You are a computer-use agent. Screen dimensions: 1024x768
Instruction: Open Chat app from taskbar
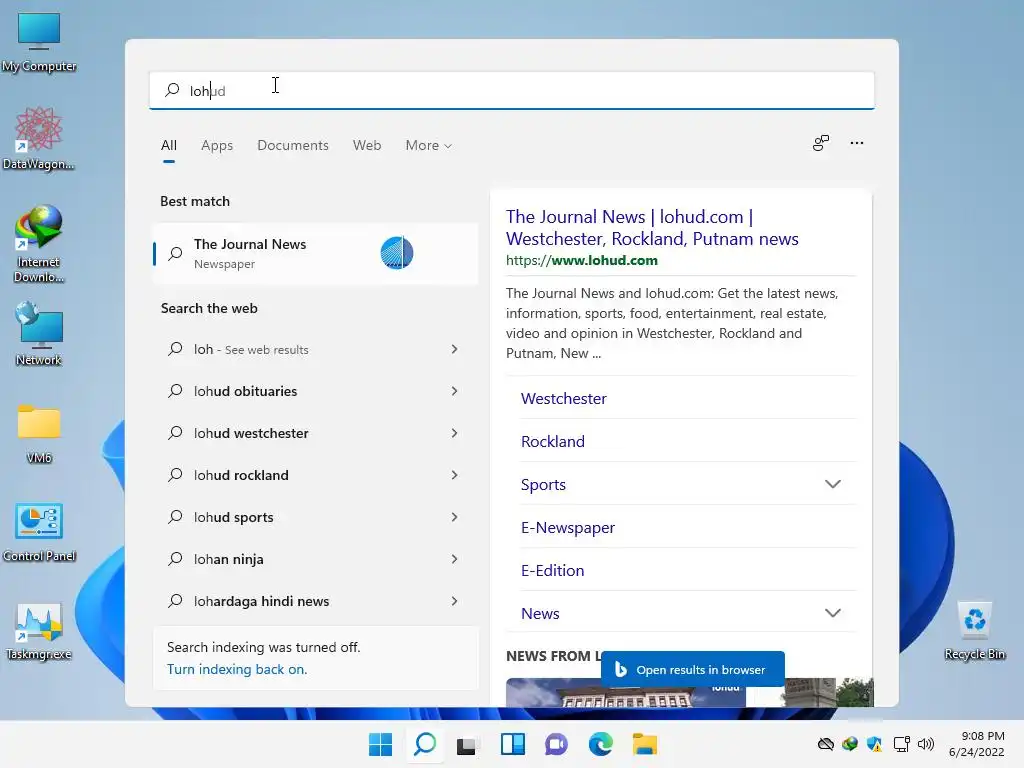556,744
